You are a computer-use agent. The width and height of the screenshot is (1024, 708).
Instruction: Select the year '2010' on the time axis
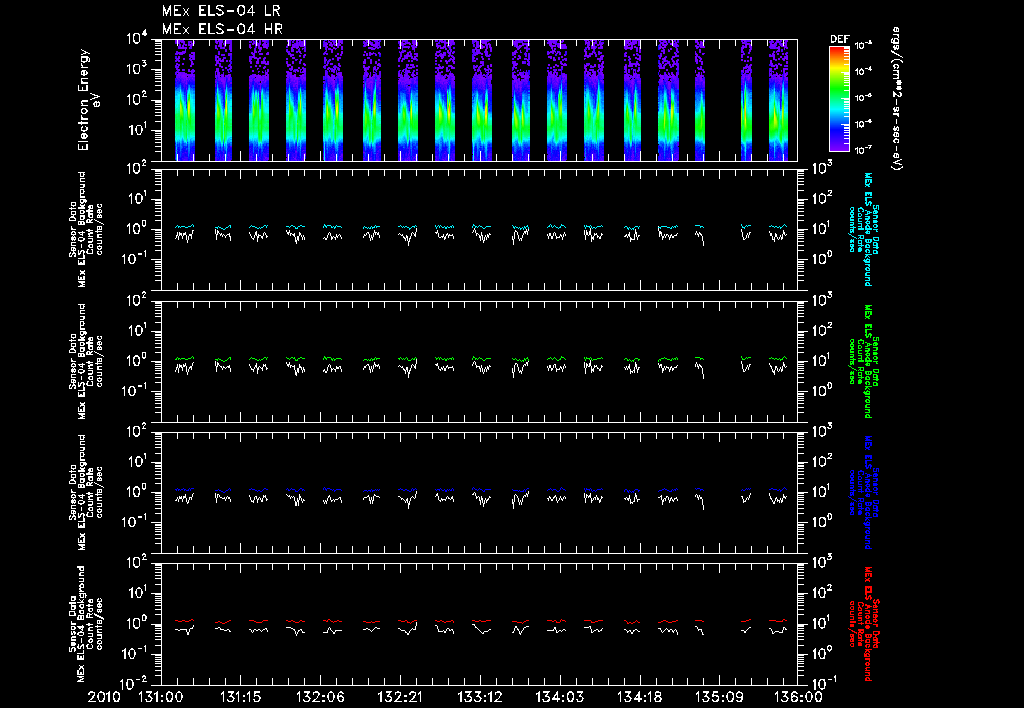(x=106, y=697)
